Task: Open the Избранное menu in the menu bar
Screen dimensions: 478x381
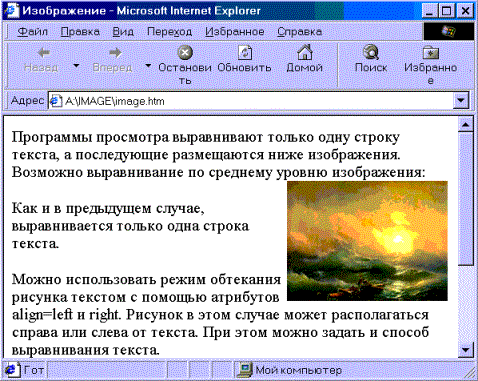Action: pos(235,32)
